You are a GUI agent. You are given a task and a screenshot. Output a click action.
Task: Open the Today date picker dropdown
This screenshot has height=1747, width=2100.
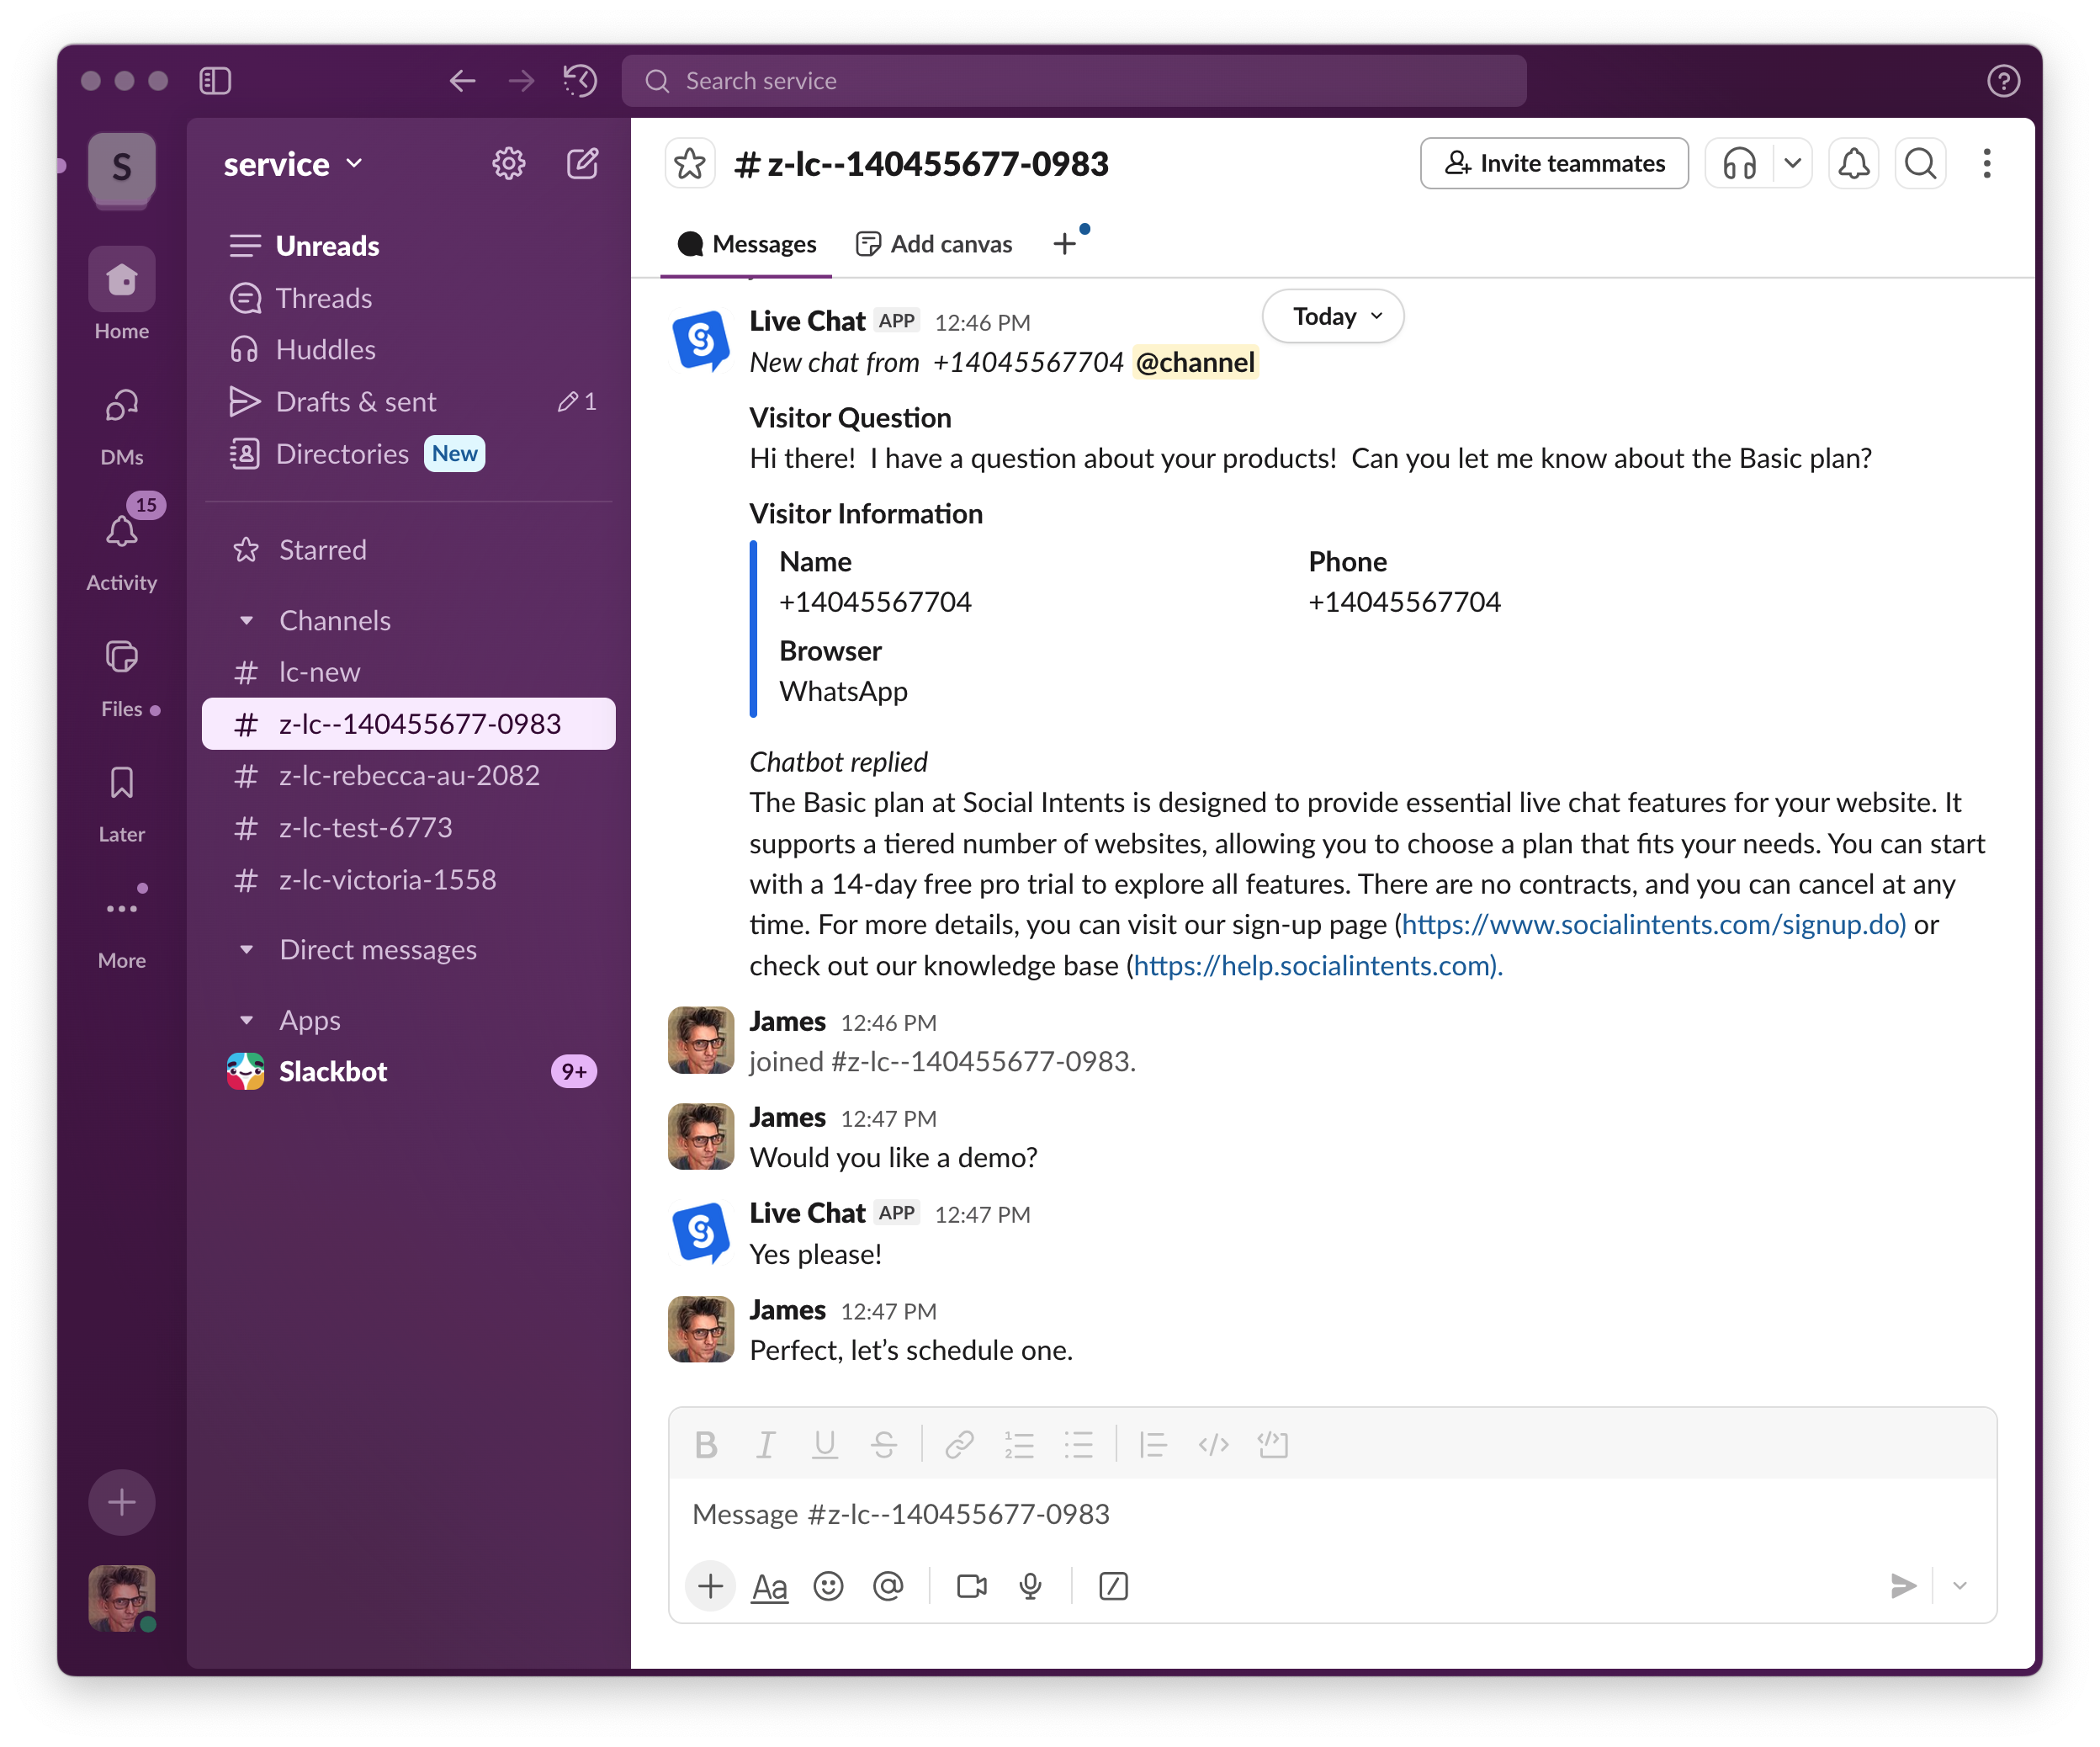[x=1332, y=316]
